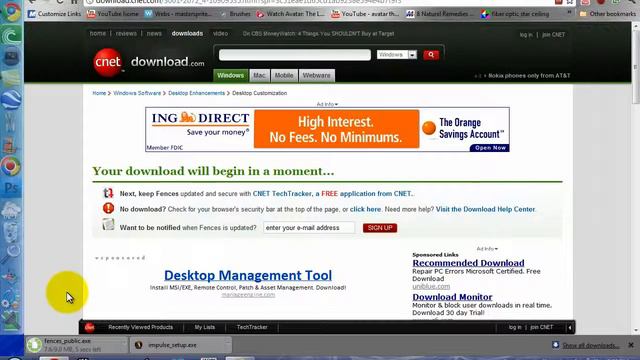Select the Mac platform tab
Image resolution: width=640 pixels, height=360 pixels.
[x=259, y=76]
